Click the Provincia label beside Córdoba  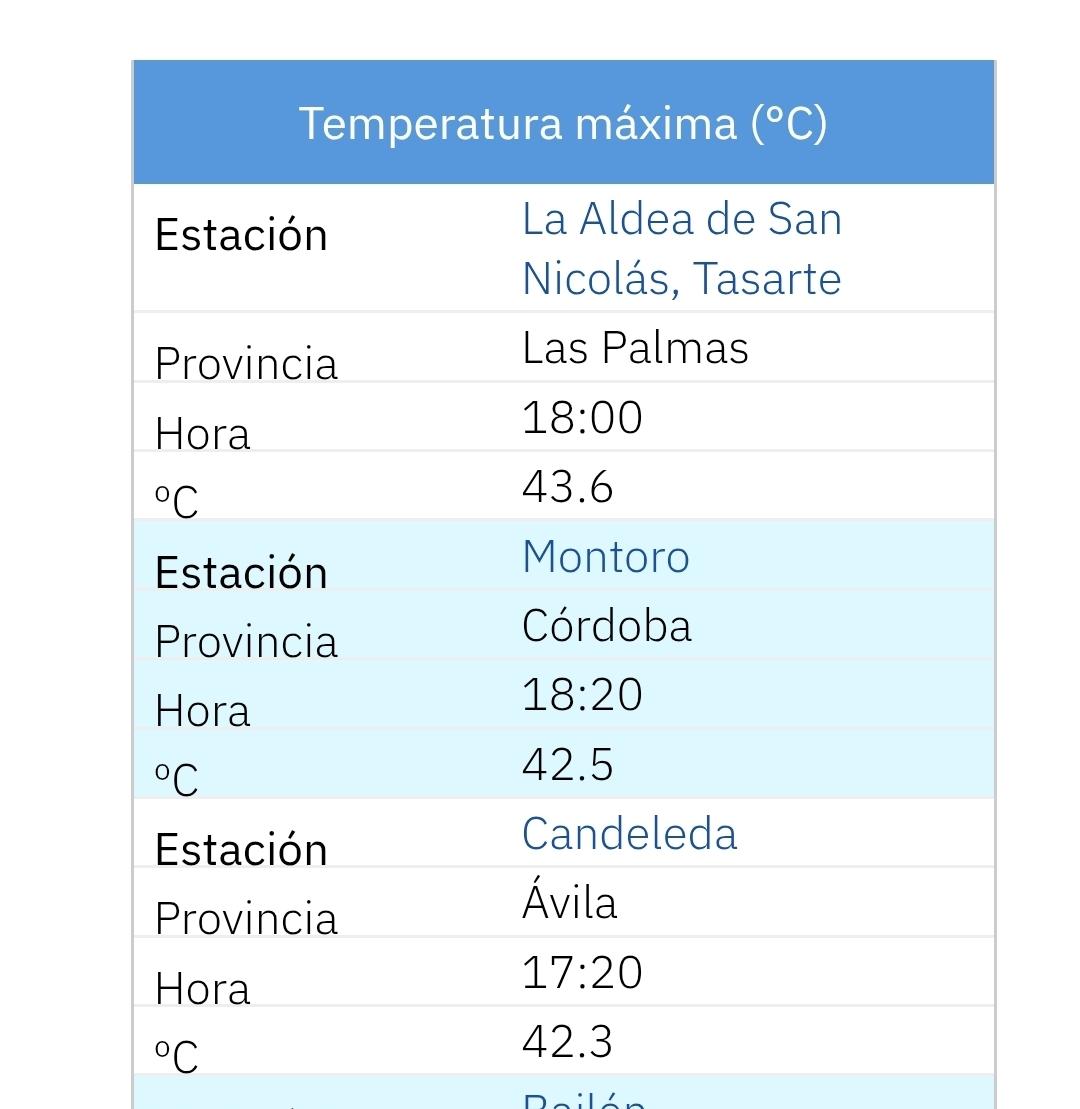click(246, 641)
